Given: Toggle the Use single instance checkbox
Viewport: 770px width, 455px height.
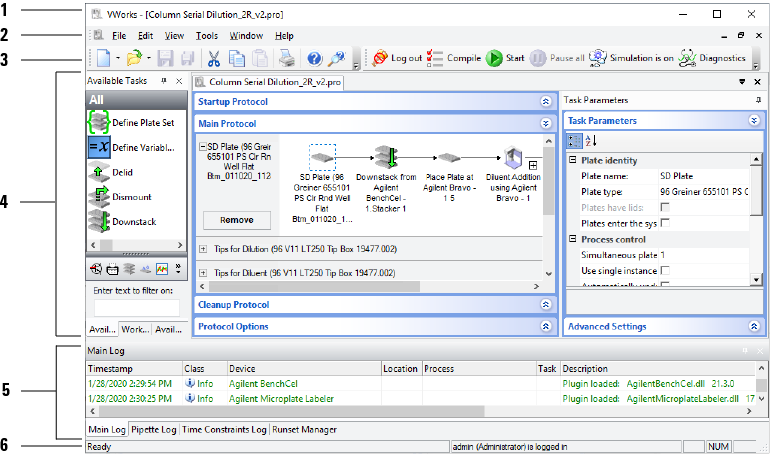Looking at the screenshot, I should click(665, 270).
